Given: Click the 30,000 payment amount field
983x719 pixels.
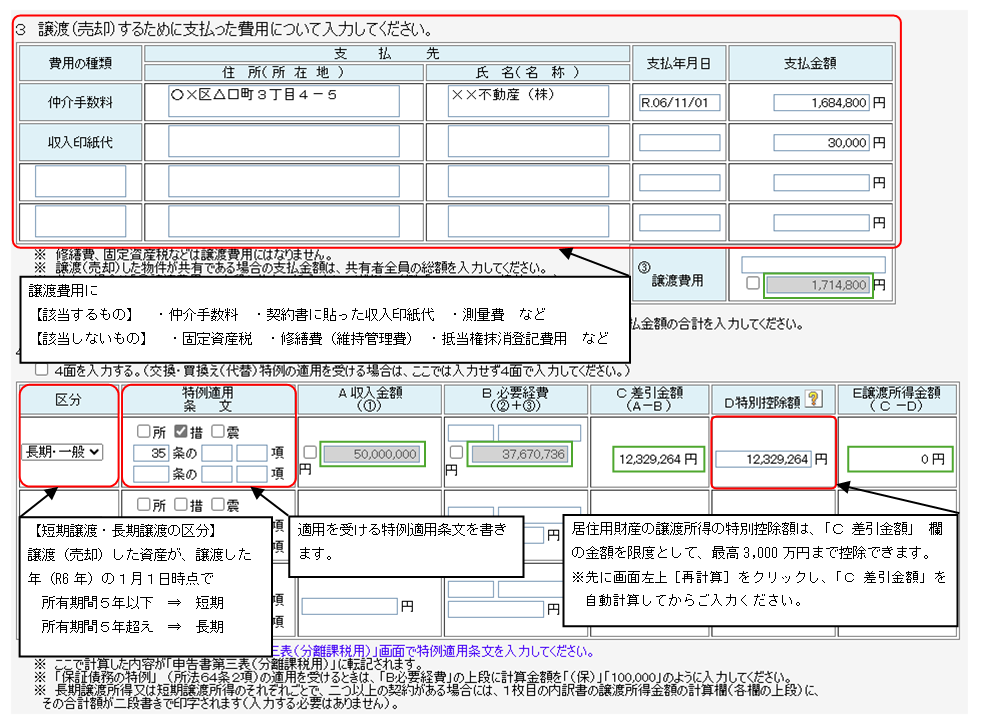Looking at the screenshot, I should [x=821, y=143].
